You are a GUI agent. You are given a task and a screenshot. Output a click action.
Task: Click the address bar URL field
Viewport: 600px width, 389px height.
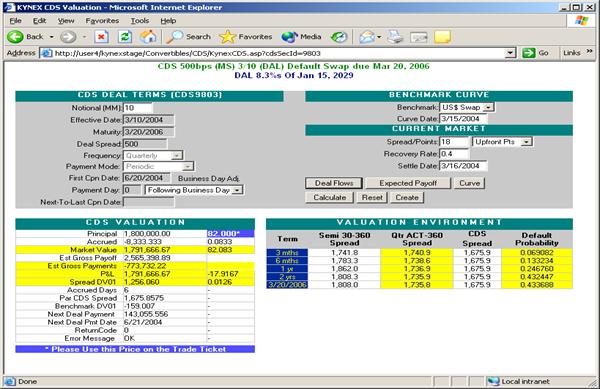tap(279, 53)
